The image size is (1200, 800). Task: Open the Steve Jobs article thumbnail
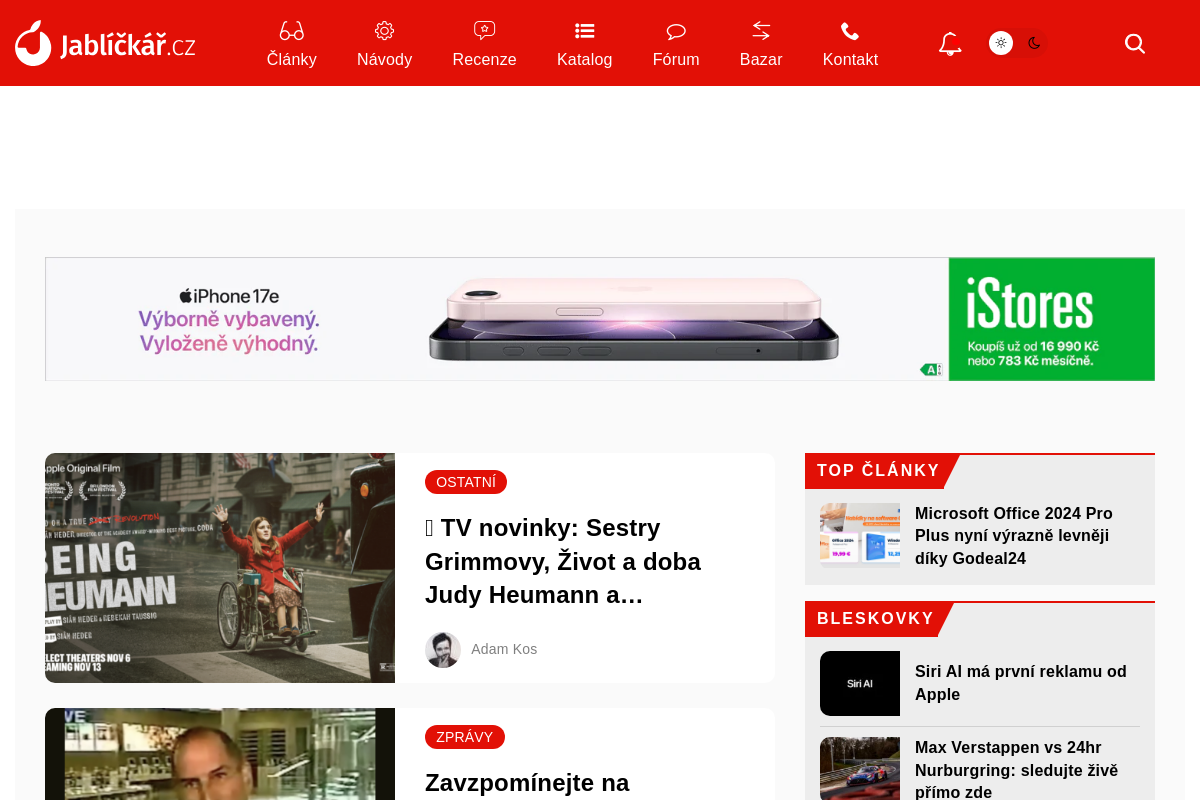point(220,754)
